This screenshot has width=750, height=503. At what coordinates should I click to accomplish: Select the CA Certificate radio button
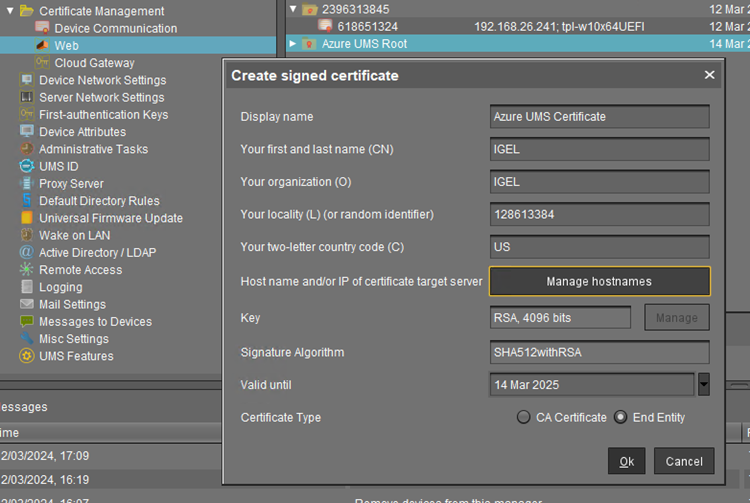(524, 417)
